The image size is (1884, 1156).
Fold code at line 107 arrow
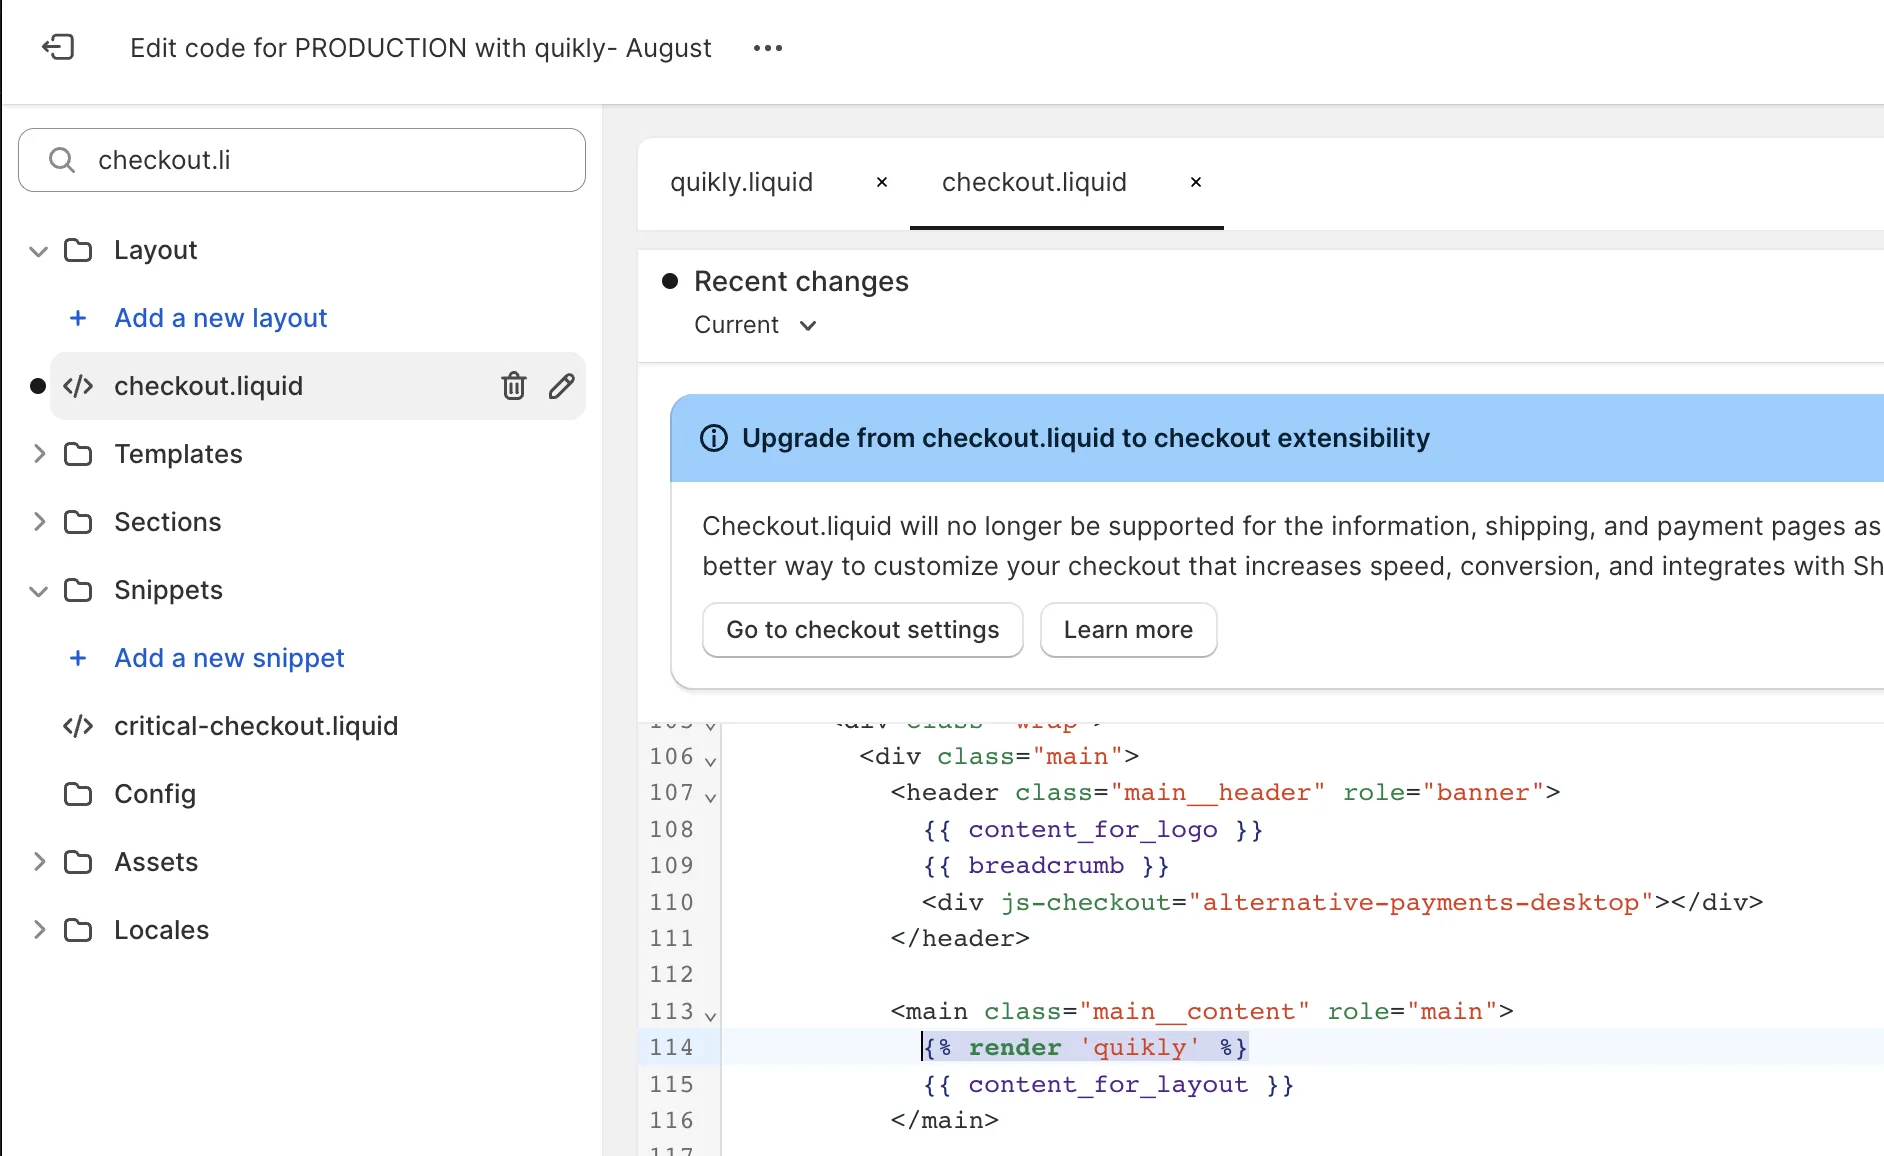tap(710, 796)
